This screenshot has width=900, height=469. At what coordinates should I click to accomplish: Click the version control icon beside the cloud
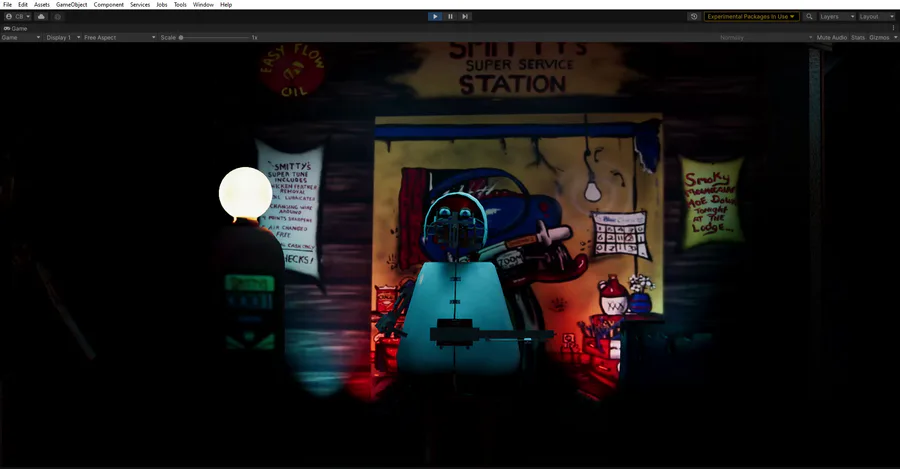pos(57,17)
